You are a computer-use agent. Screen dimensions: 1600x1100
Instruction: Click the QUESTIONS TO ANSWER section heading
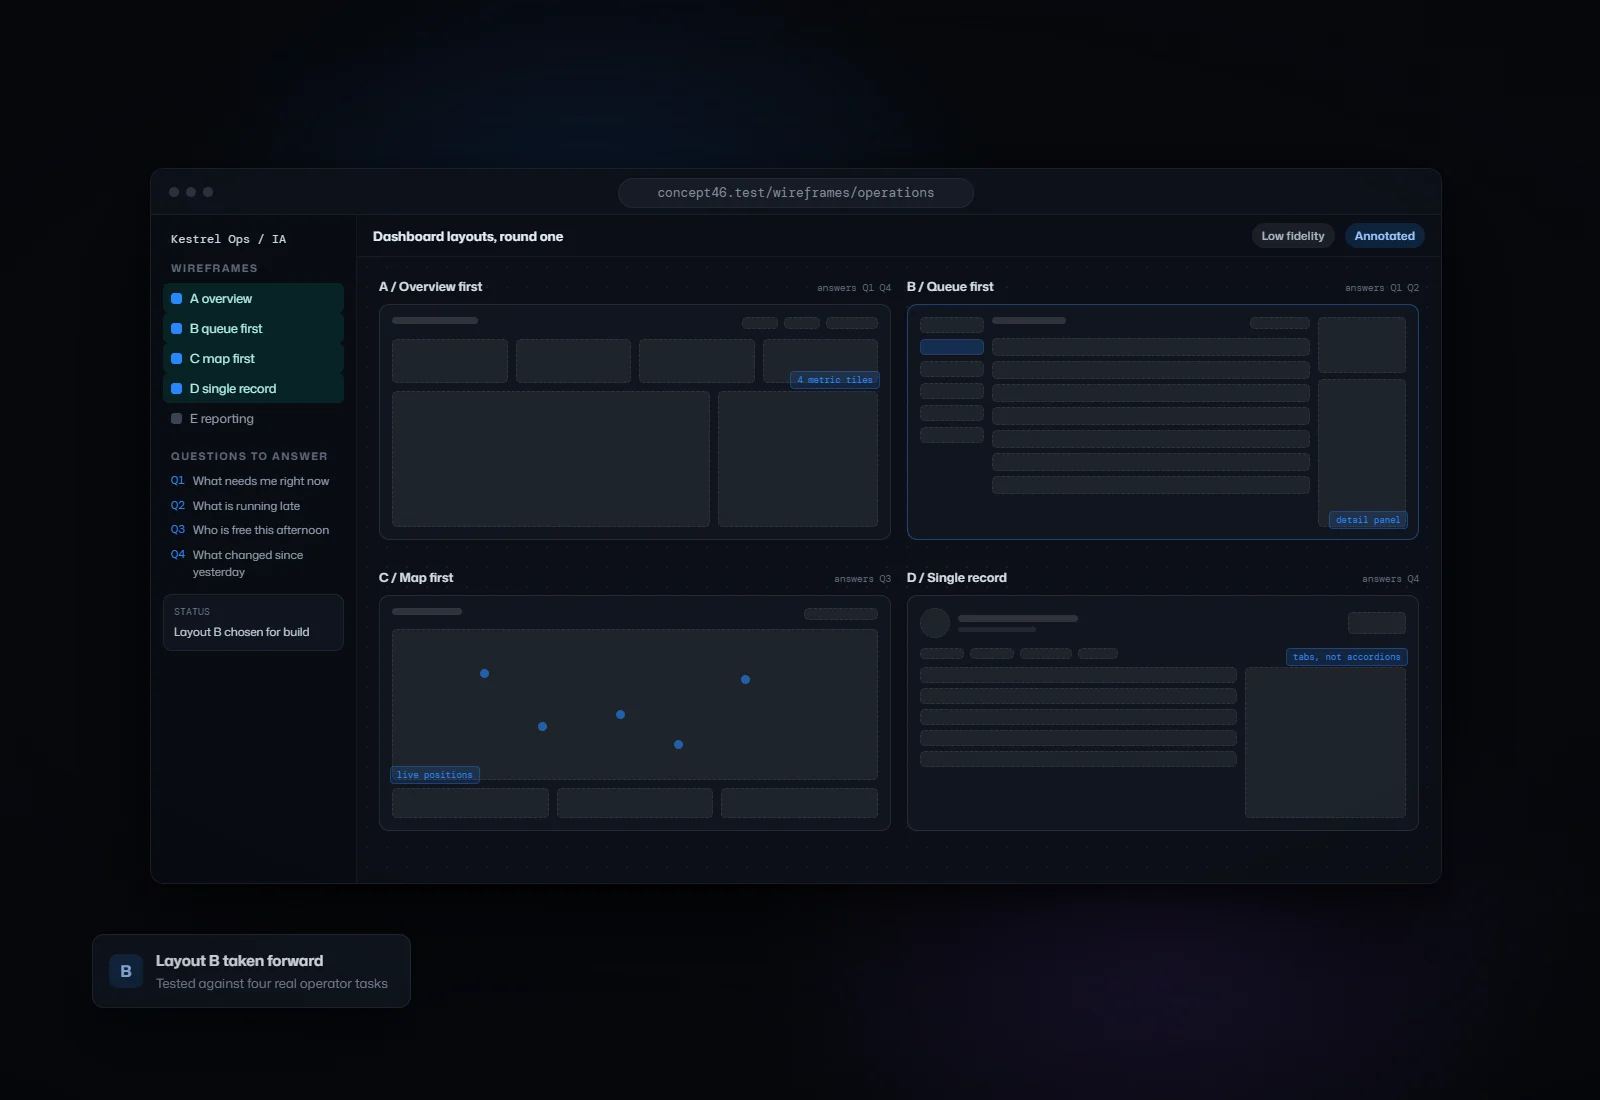pyautogui.click(x=249, y=456)
